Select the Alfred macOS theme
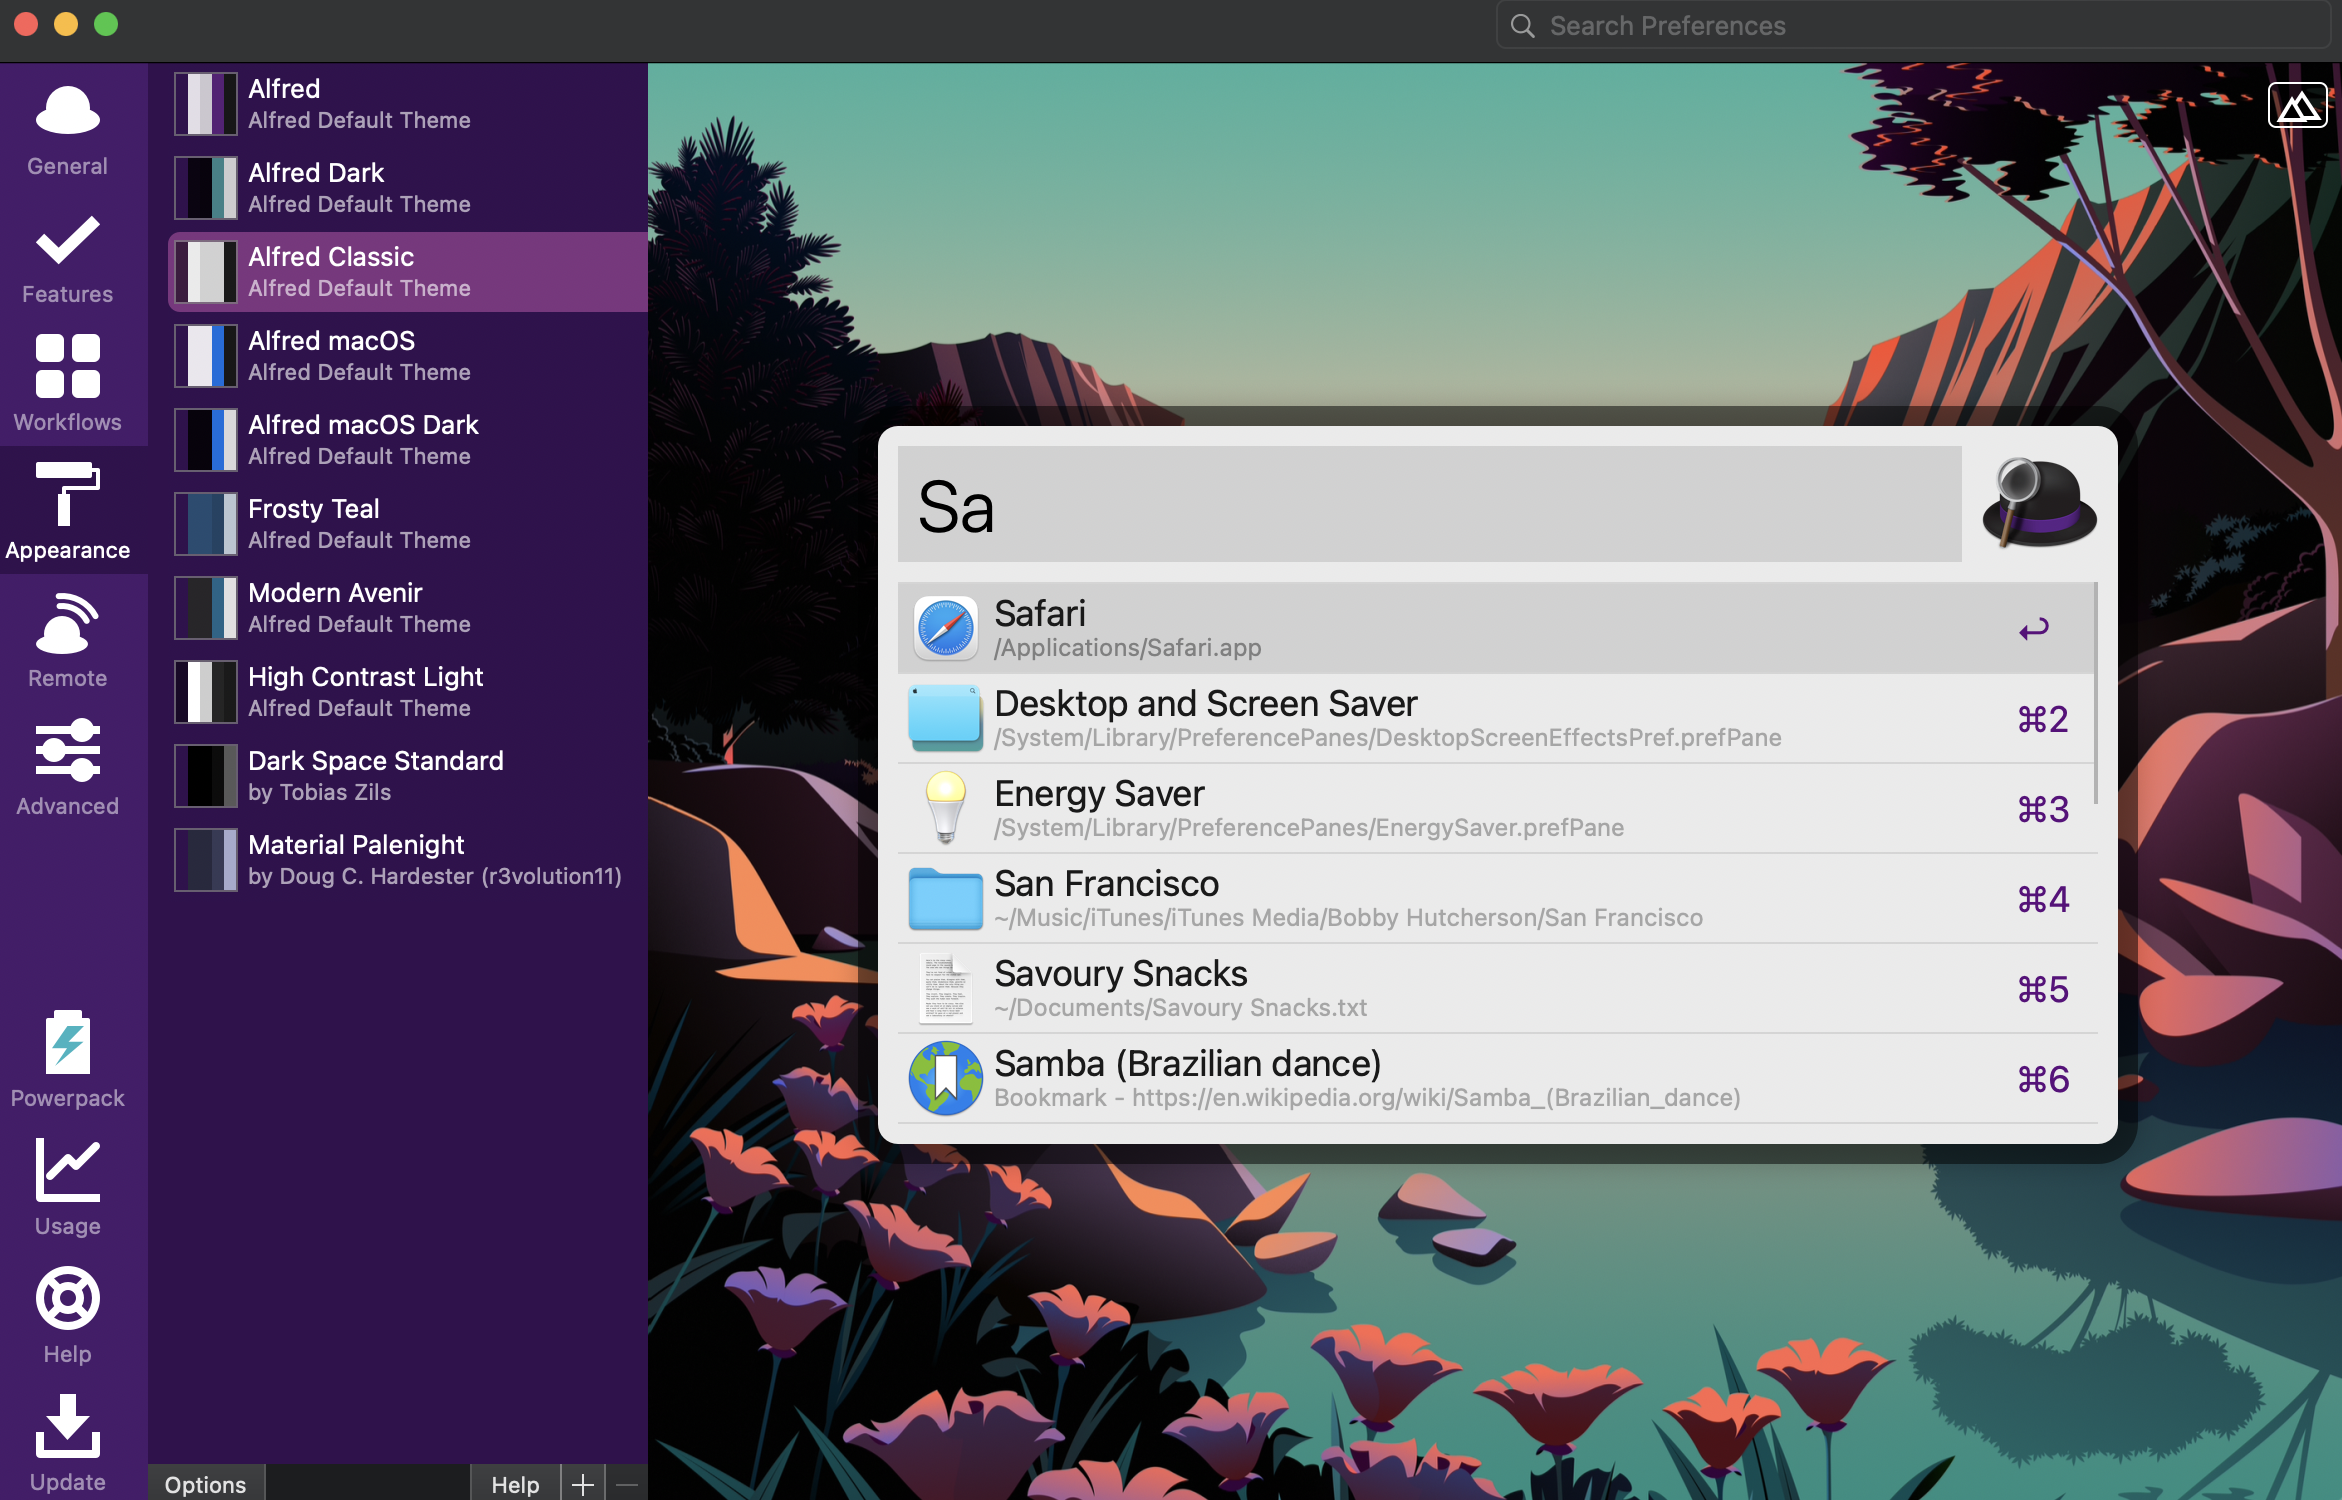The height and width of the screenshot is (1500, 2342). point(408,356)
